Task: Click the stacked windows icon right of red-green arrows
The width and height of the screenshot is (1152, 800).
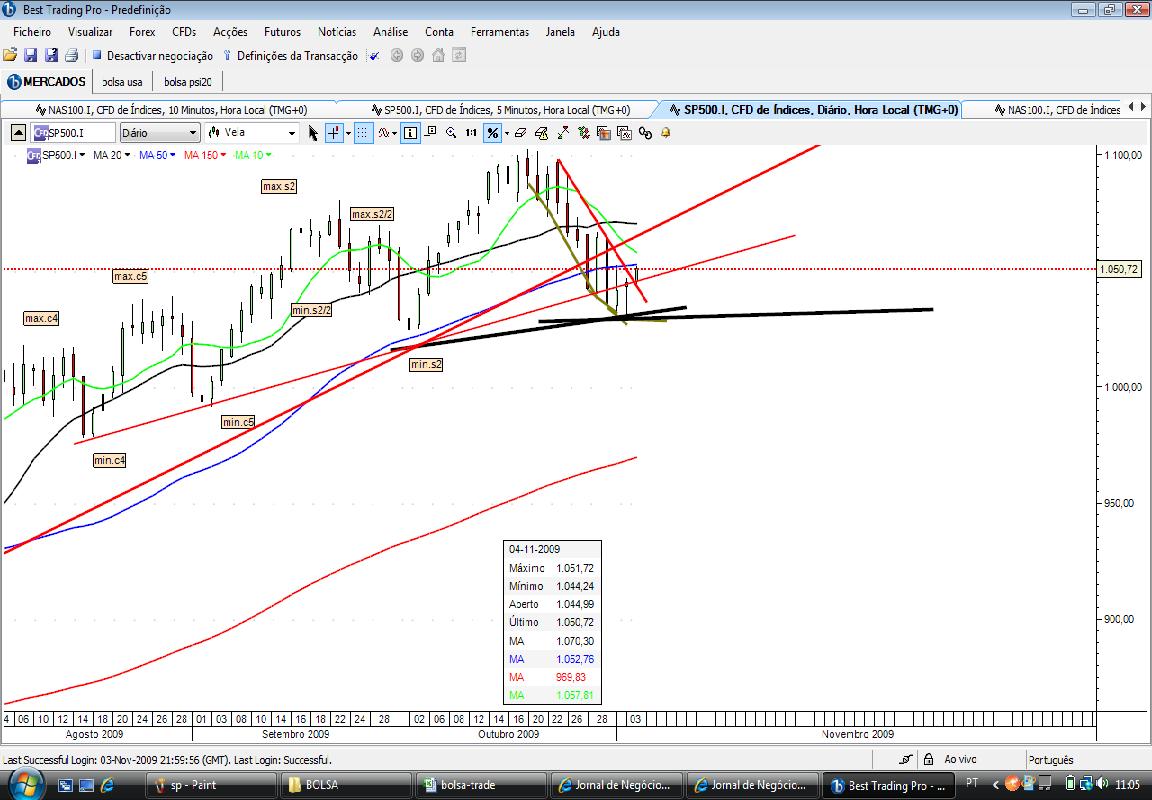Action: point(604,133)
